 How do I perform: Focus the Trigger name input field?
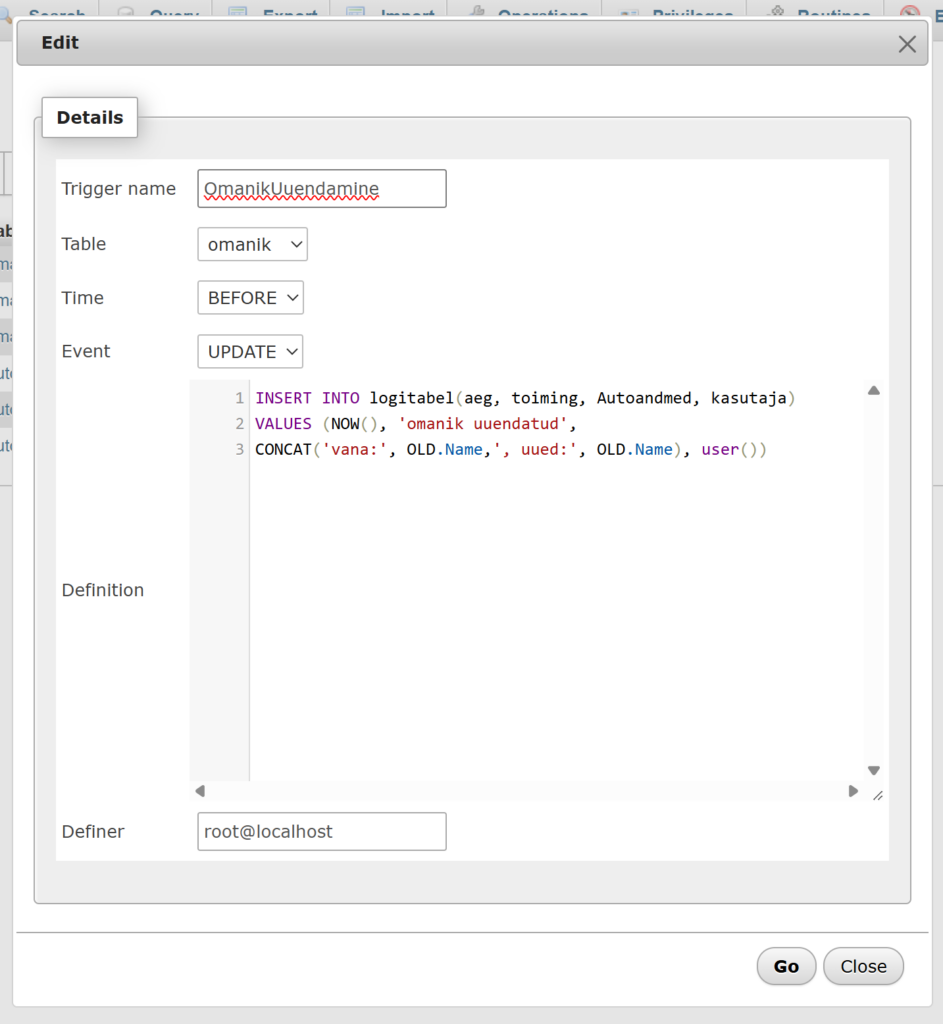[x=322, y=189]
